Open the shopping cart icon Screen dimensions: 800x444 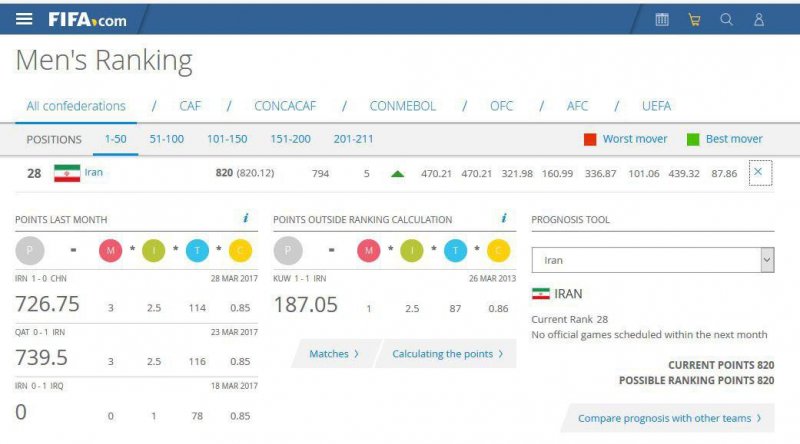tap(694, 19)
